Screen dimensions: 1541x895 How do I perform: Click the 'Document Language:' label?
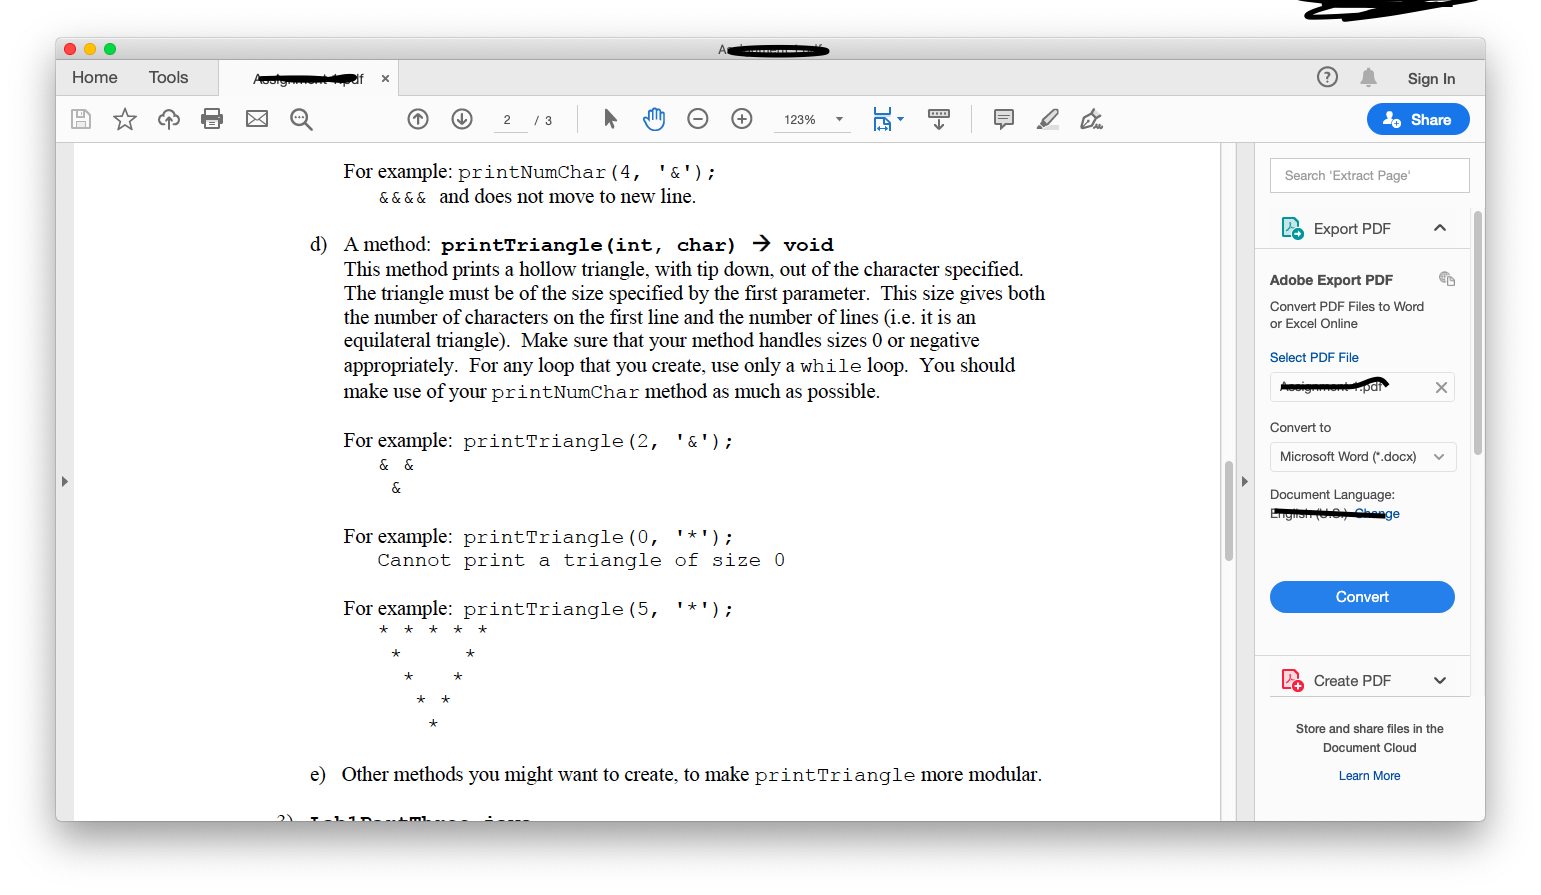(1332, 494)
